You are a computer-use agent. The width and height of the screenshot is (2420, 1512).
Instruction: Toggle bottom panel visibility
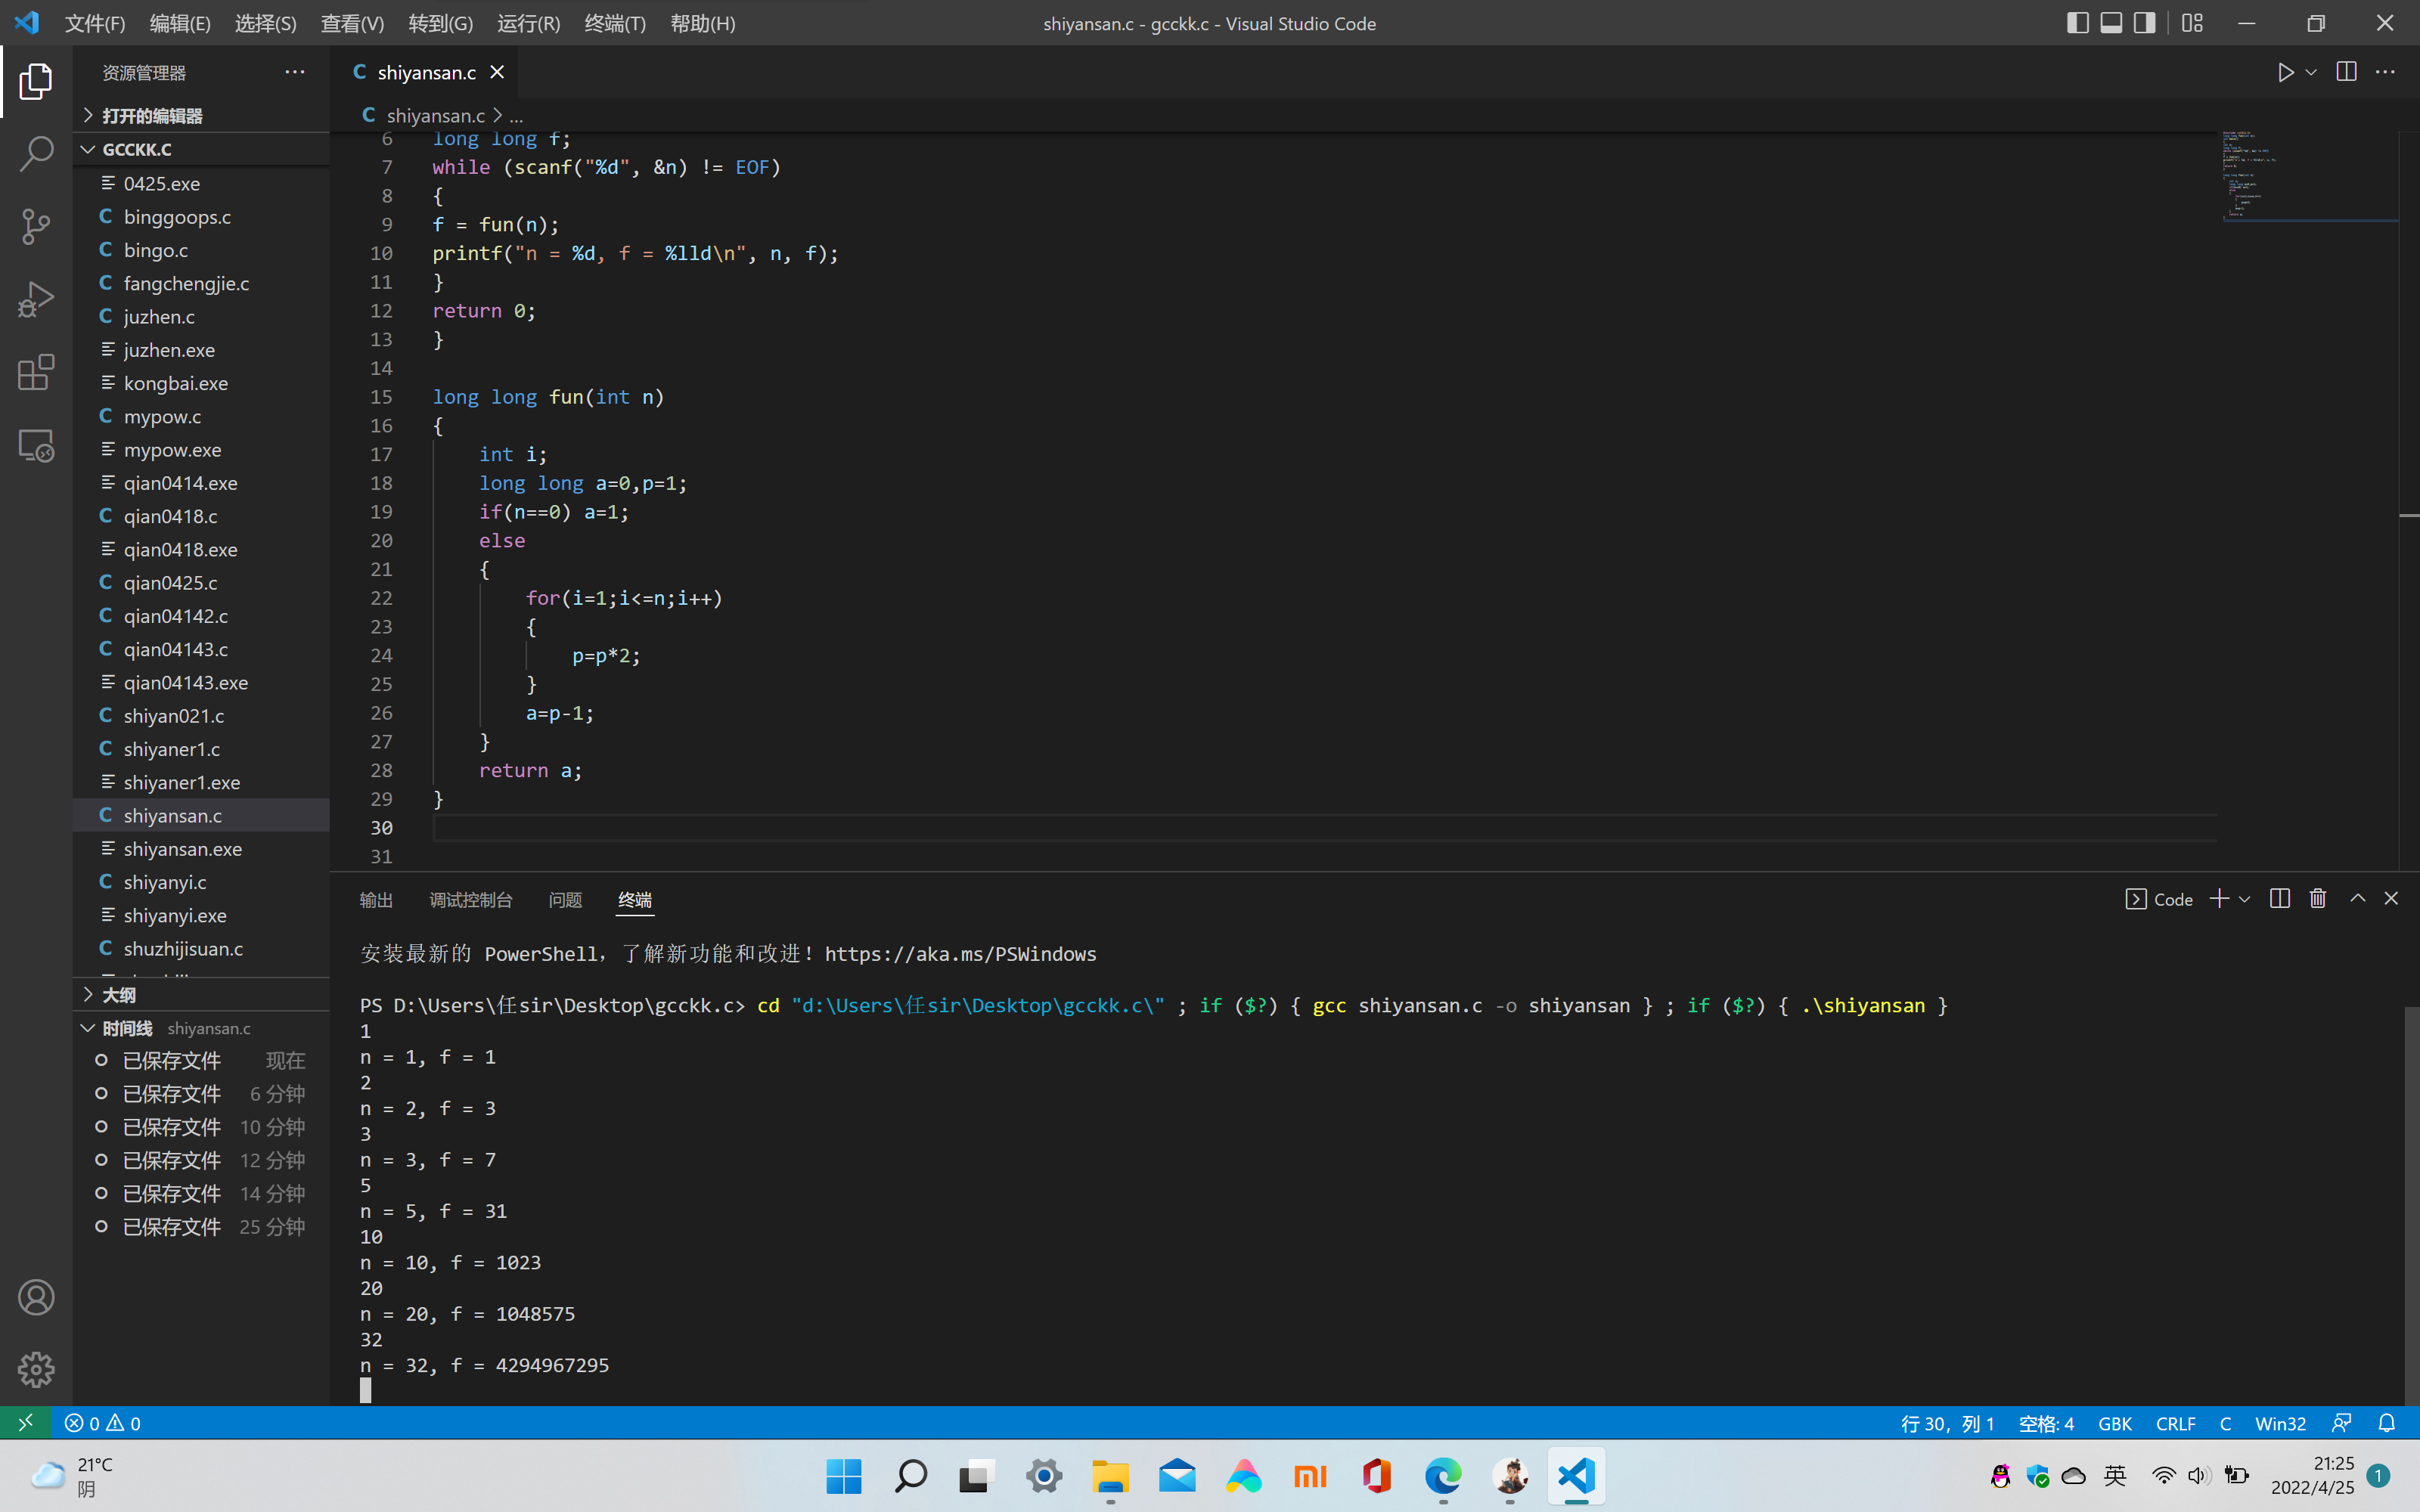2111,23
